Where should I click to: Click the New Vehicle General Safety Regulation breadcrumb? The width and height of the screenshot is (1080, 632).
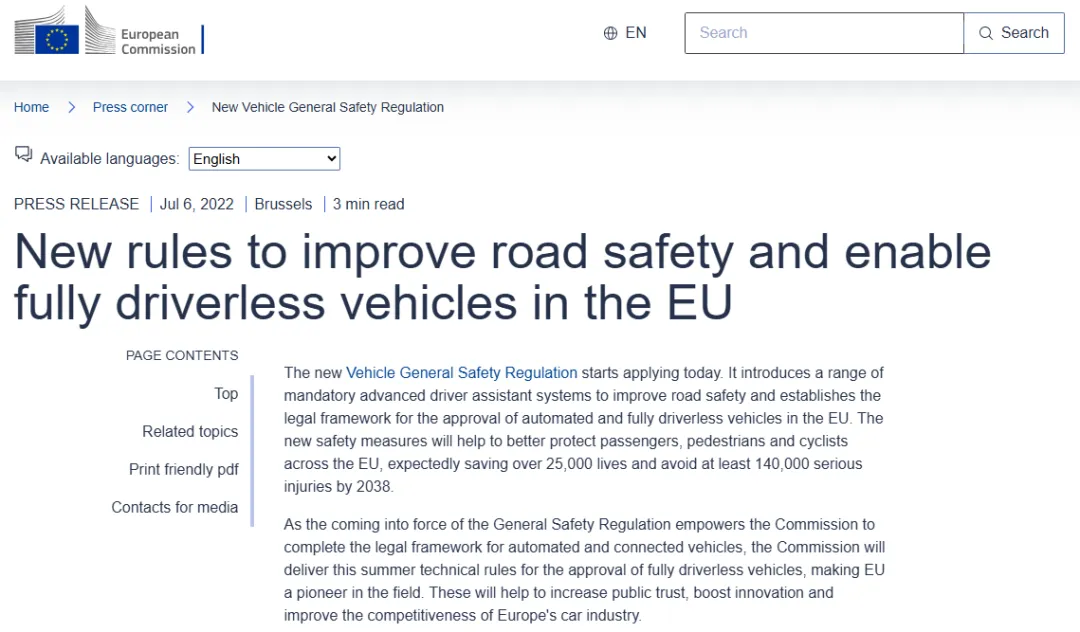point(327,107)
